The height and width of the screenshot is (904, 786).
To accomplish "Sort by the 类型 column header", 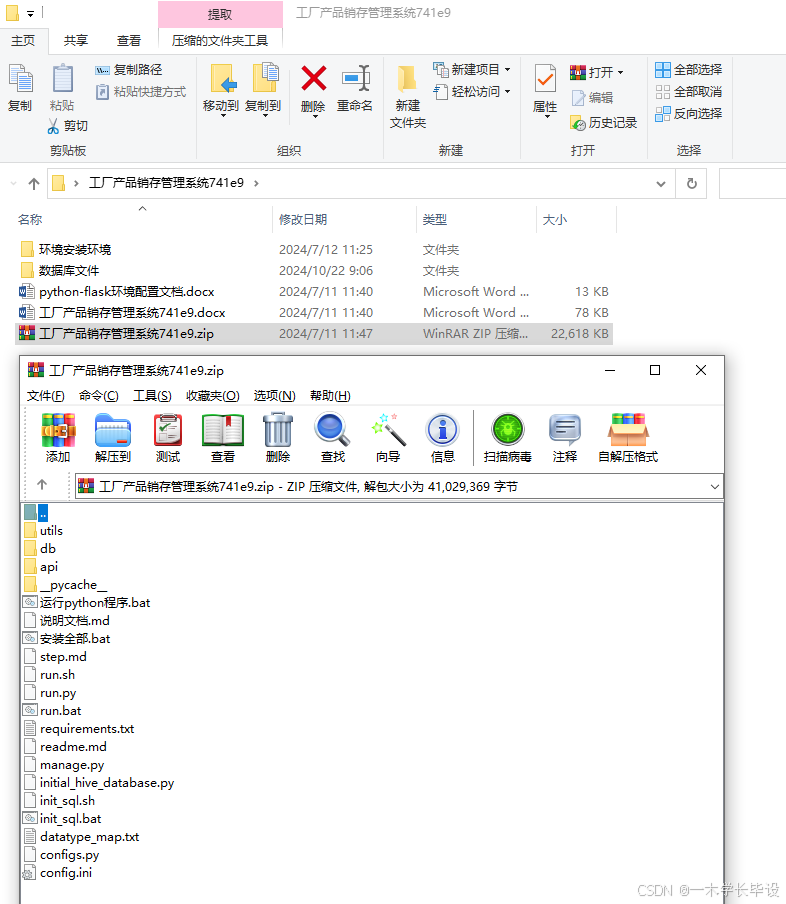I will [434, 220].
